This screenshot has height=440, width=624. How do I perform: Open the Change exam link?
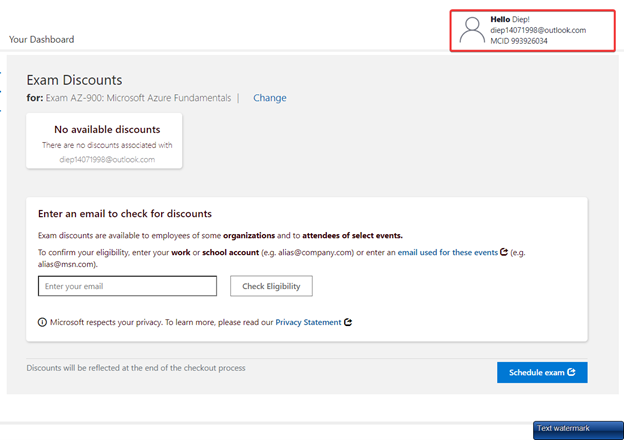point(269,98)
